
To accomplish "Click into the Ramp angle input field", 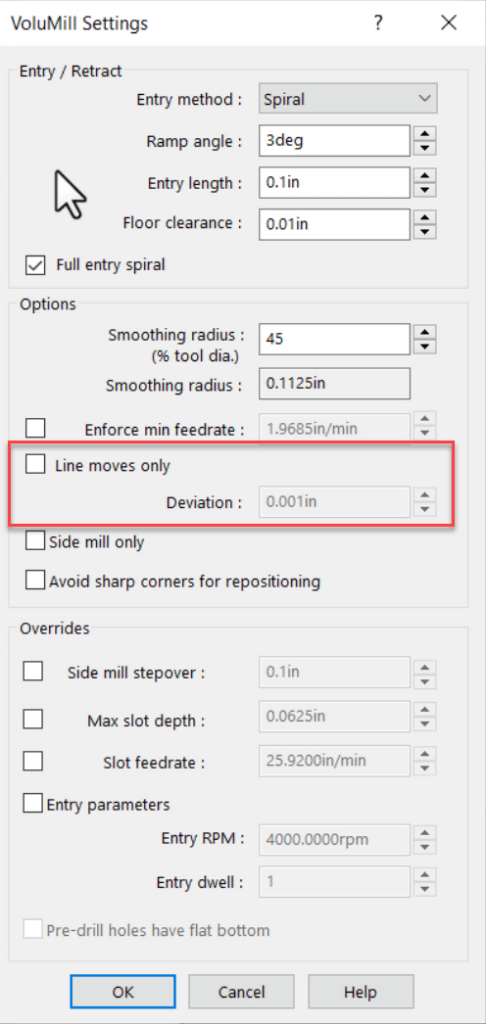I will 334,141.
